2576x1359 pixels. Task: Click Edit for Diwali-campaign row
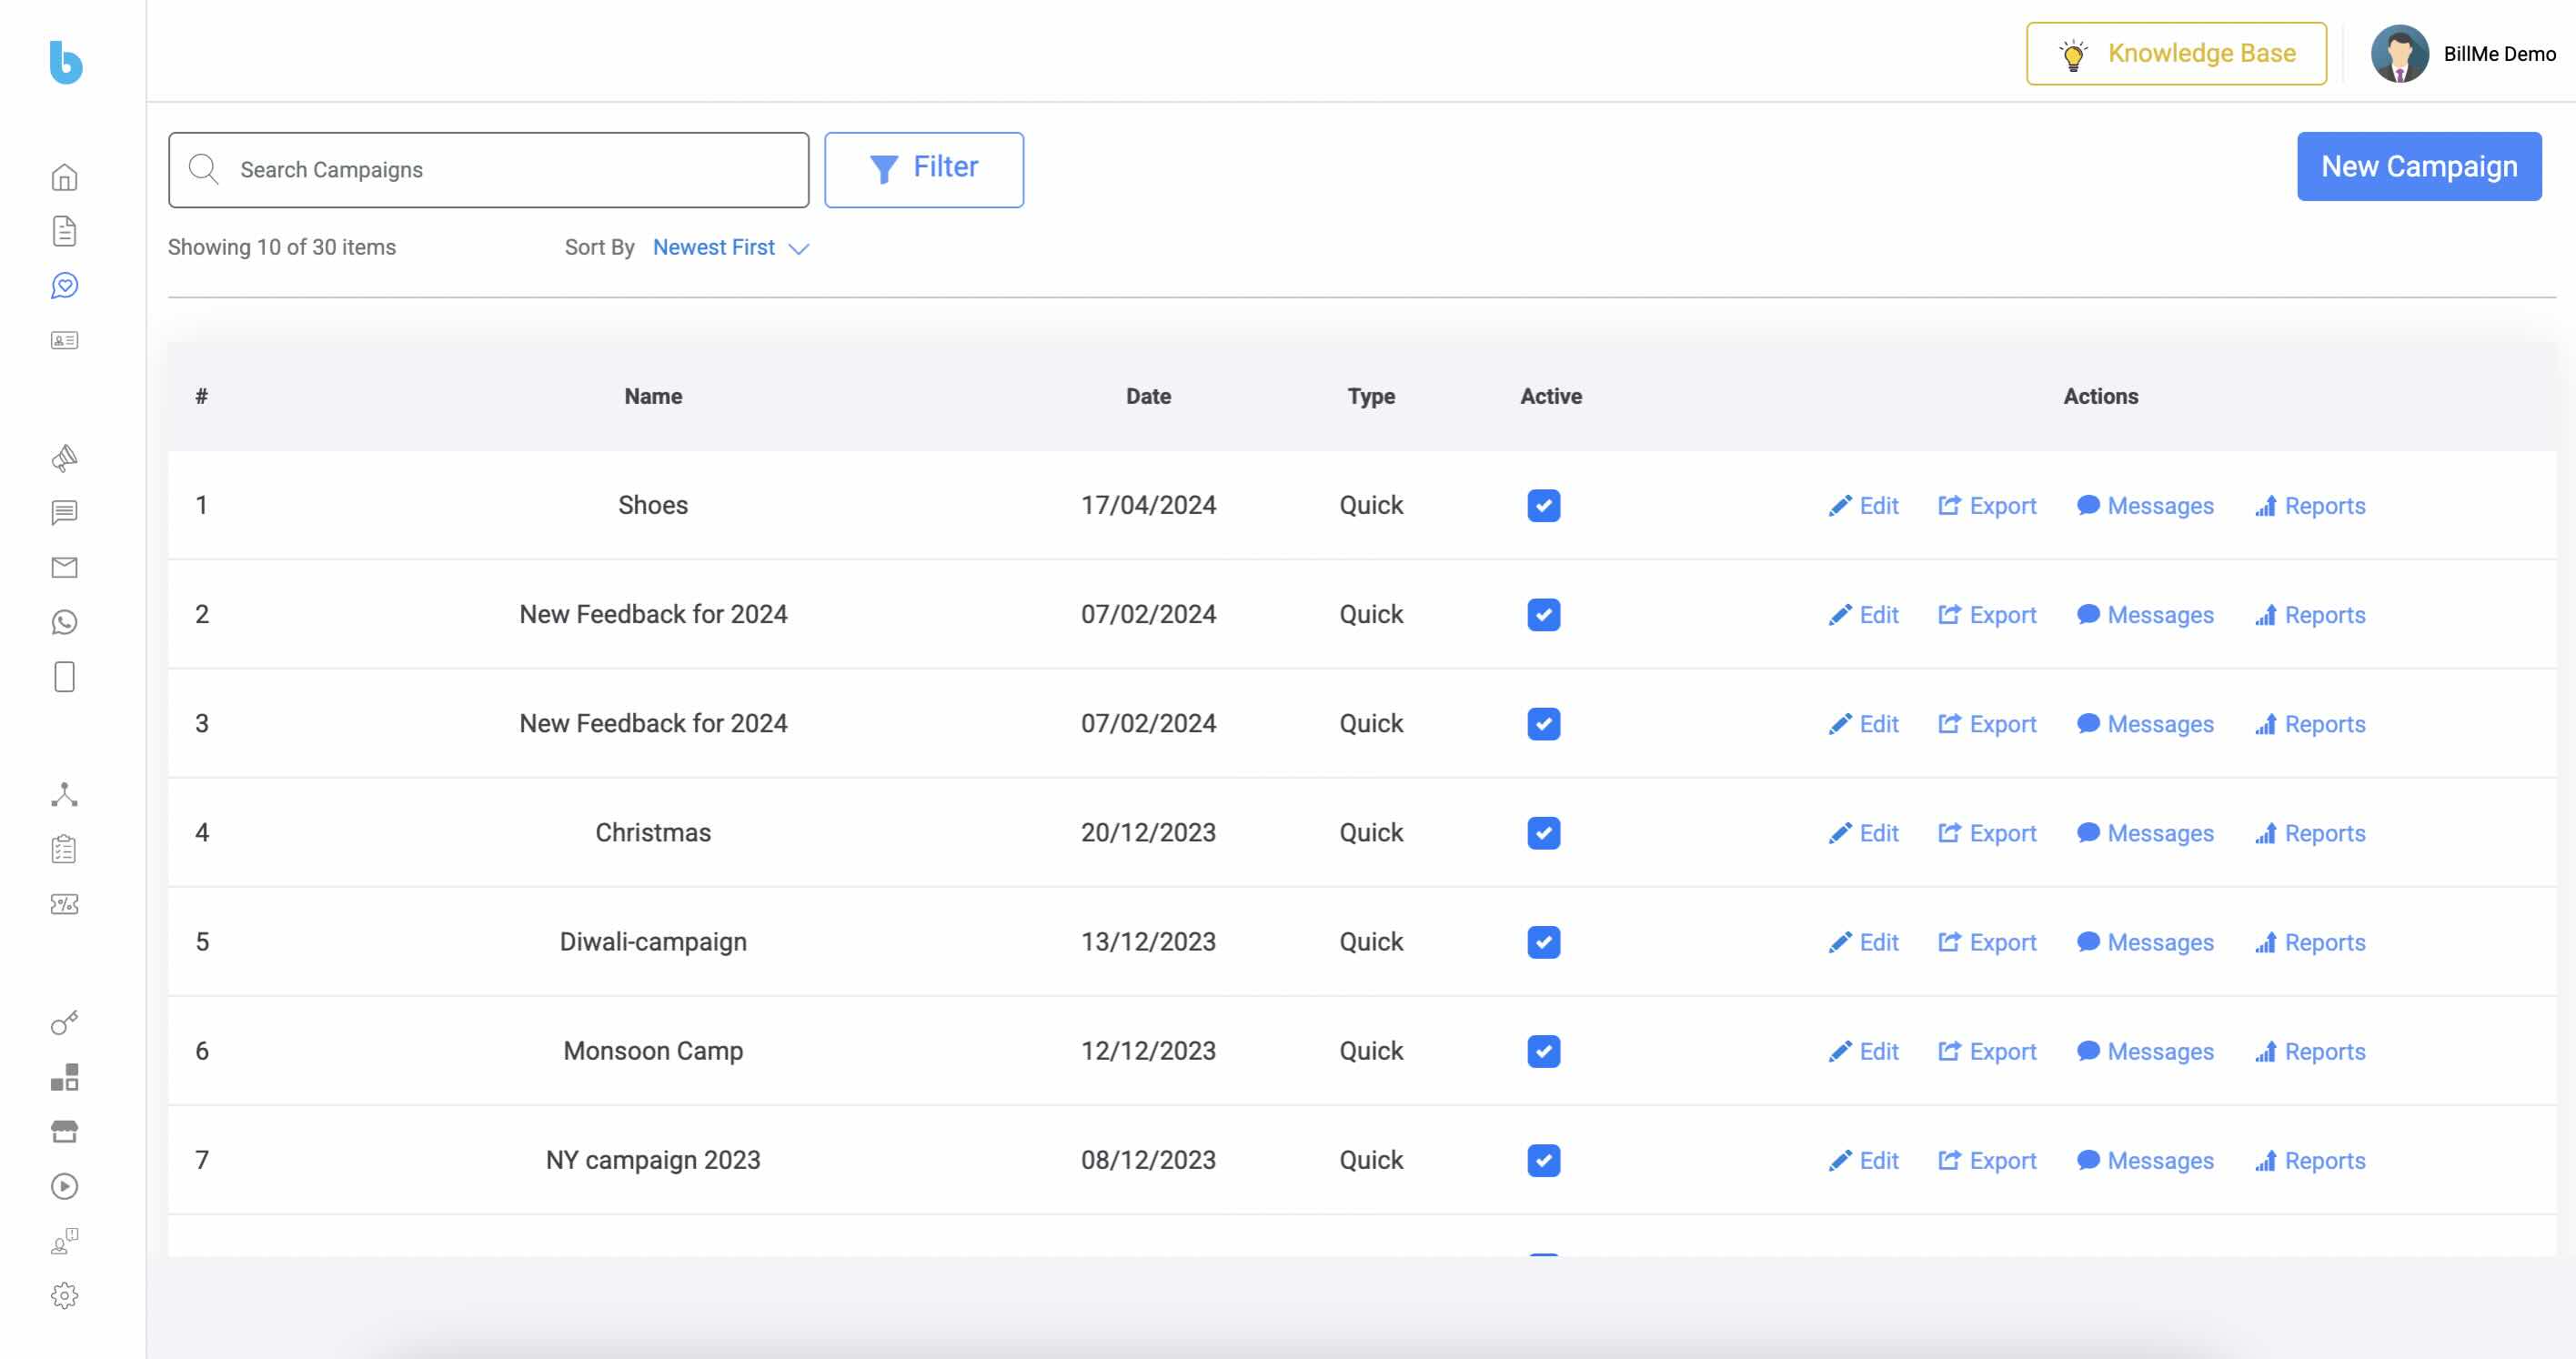(1864, 942)
